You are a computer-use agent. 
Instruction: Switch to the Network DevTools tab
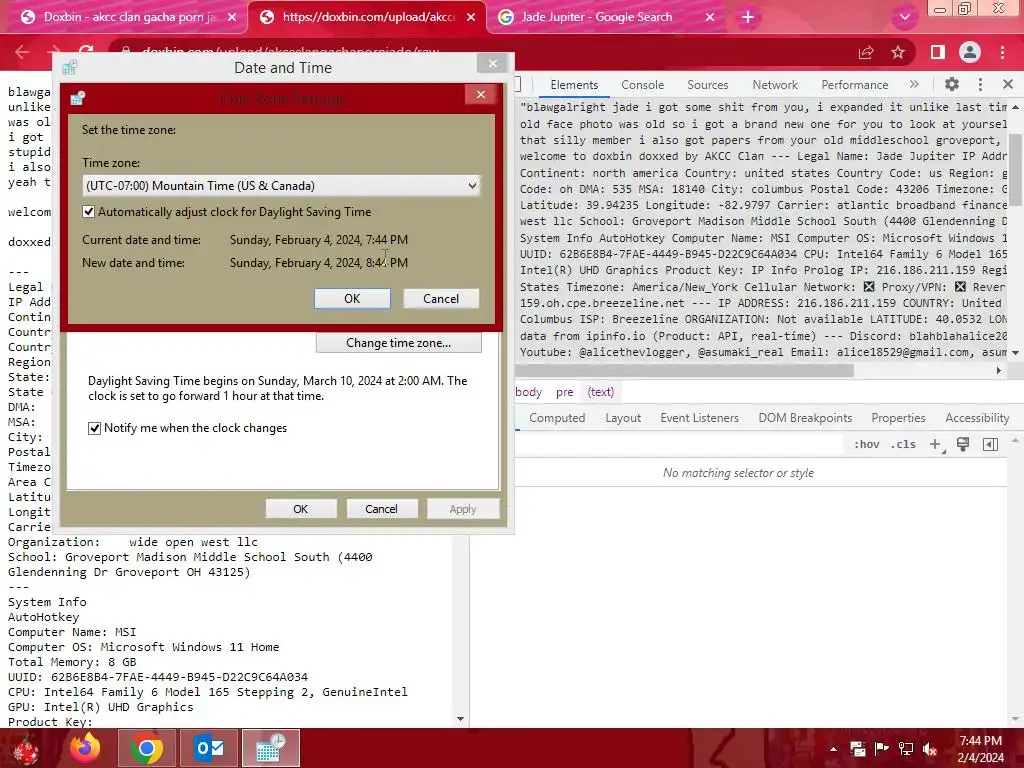775,85
